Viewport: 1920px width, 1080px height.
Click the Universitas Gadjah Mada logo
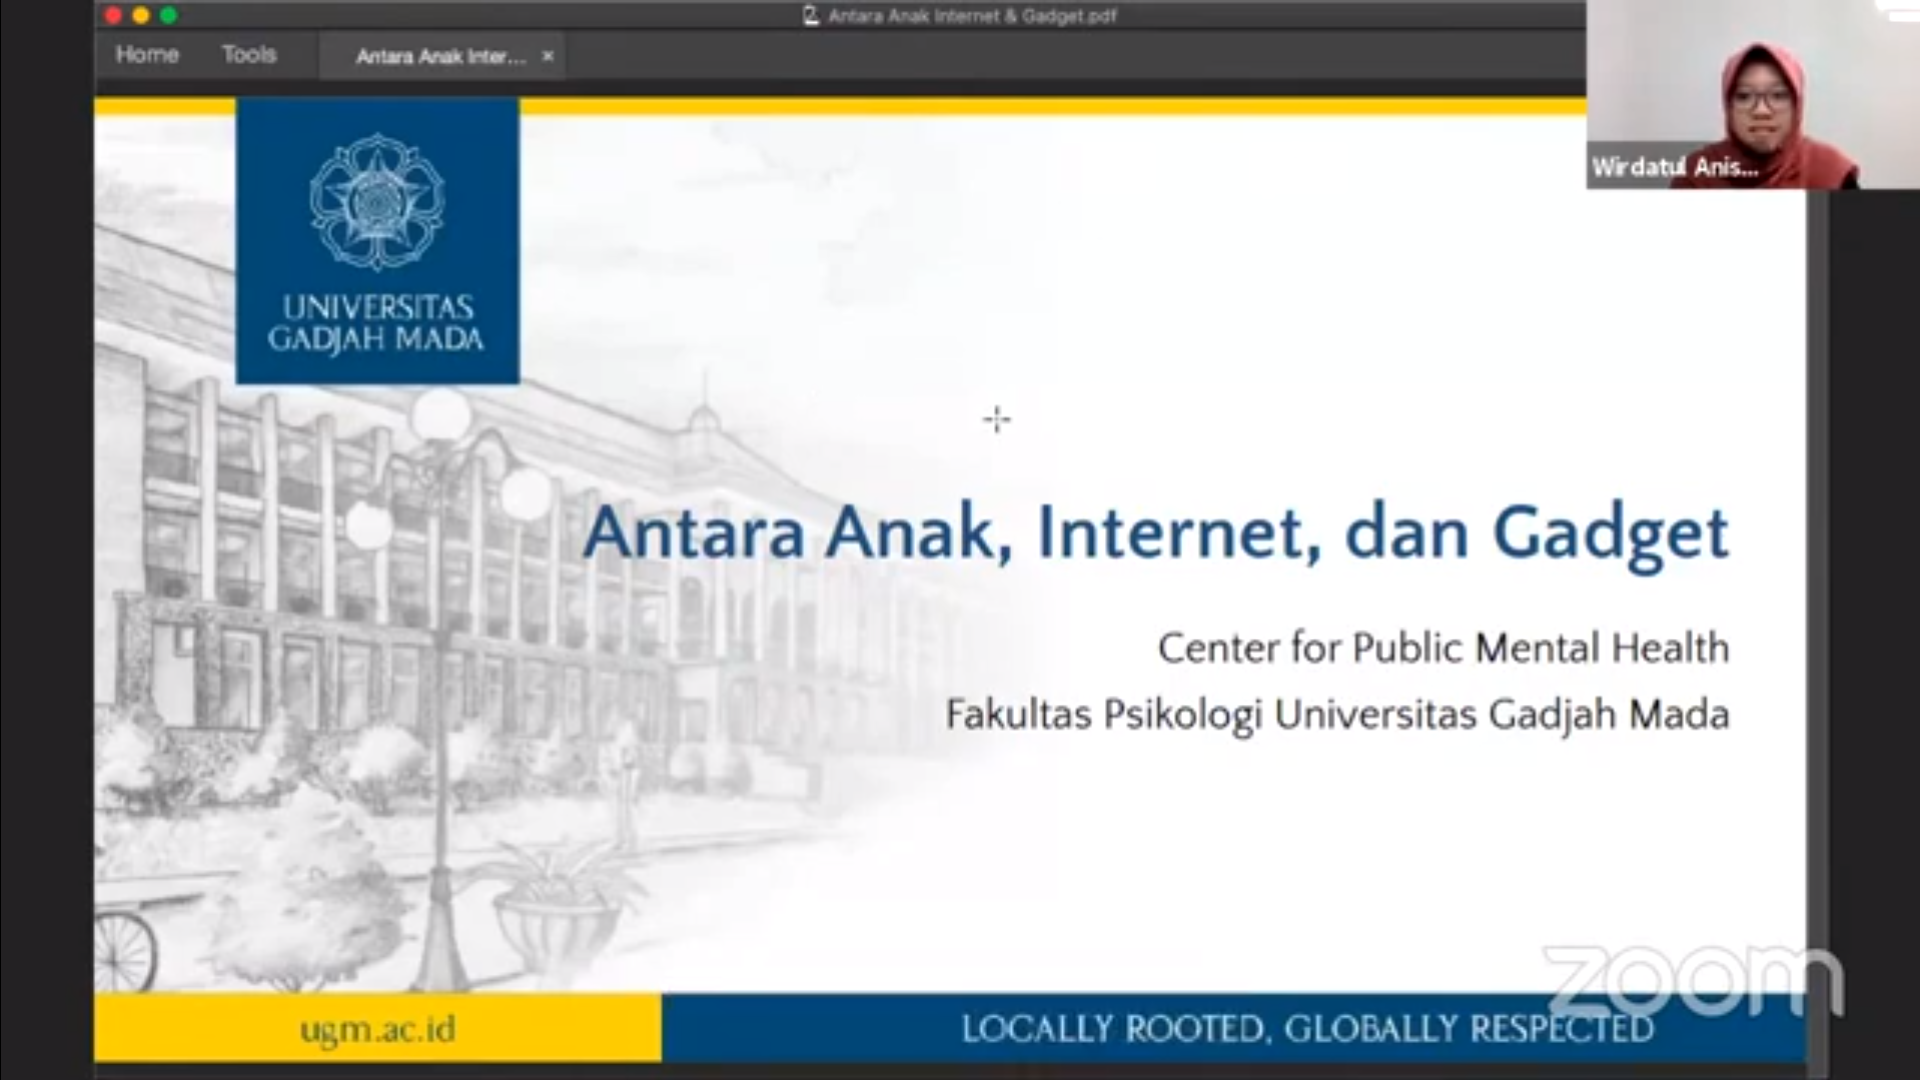(378, 240)
